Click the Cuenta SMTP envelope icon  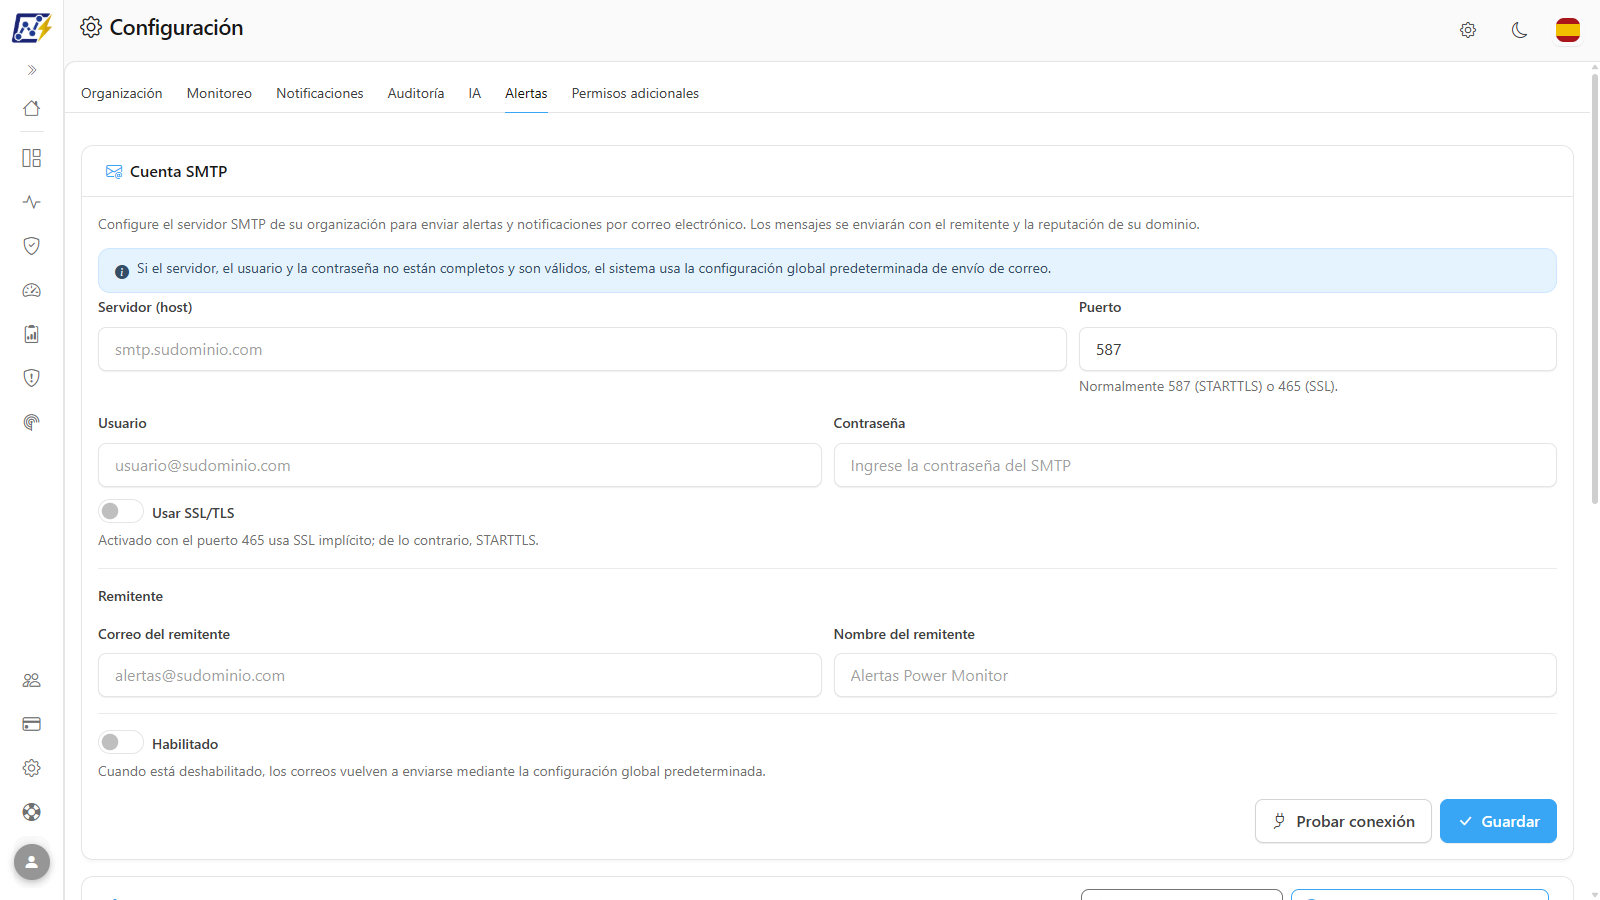pos(114,172)
